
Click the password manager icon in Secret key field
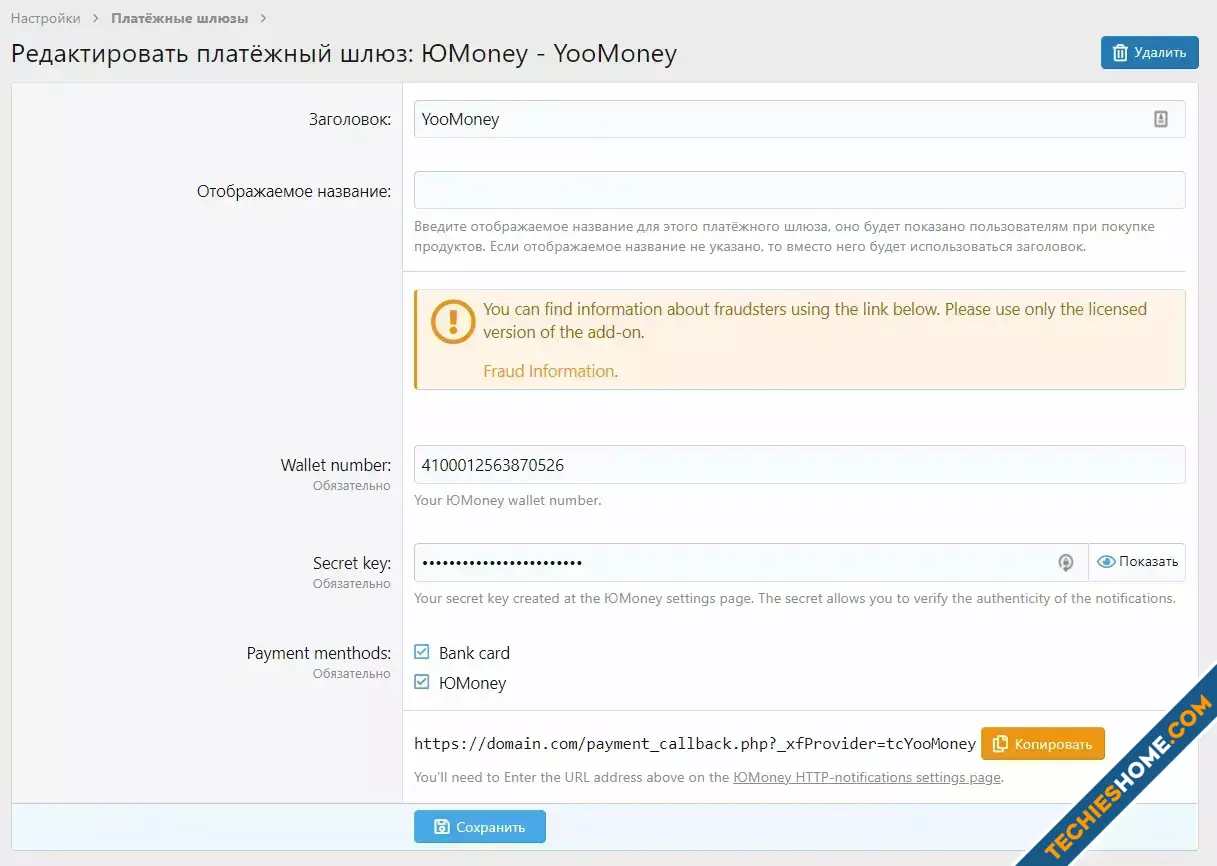tap(1066, 563)
